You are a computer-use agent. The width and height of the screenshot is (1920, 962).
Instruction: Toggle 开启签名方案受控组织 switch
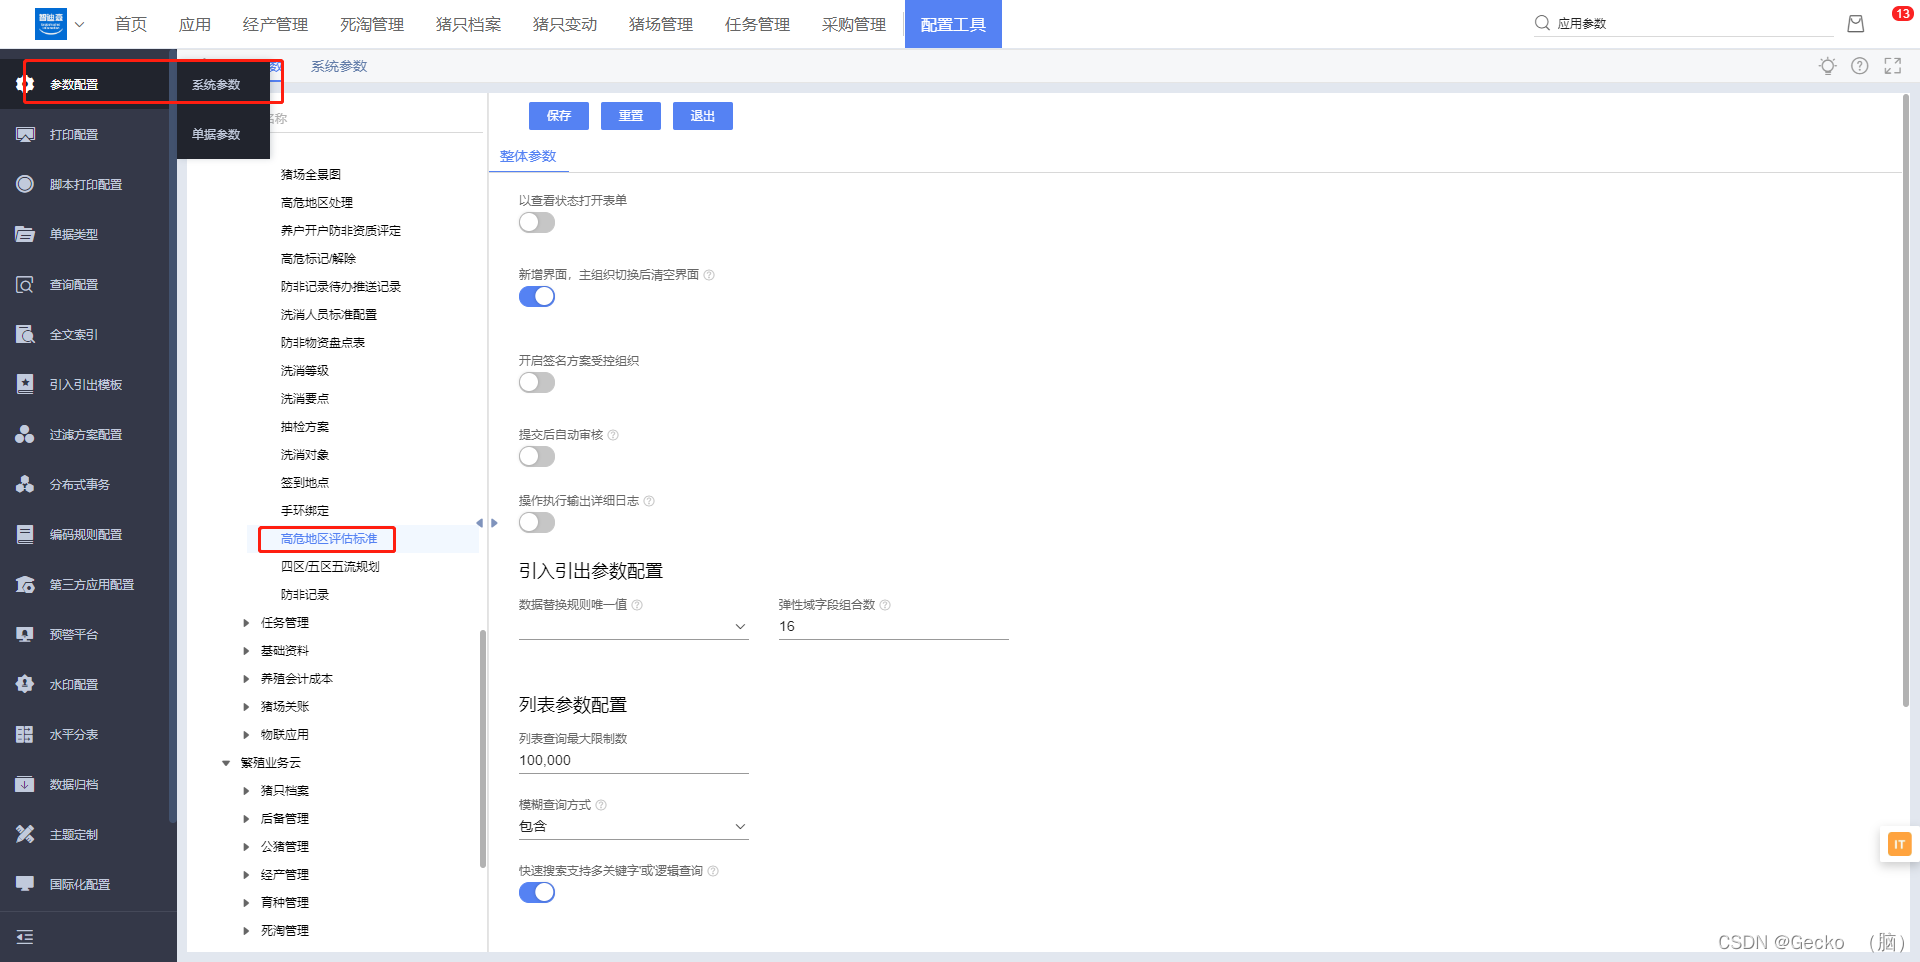[537, 383]
